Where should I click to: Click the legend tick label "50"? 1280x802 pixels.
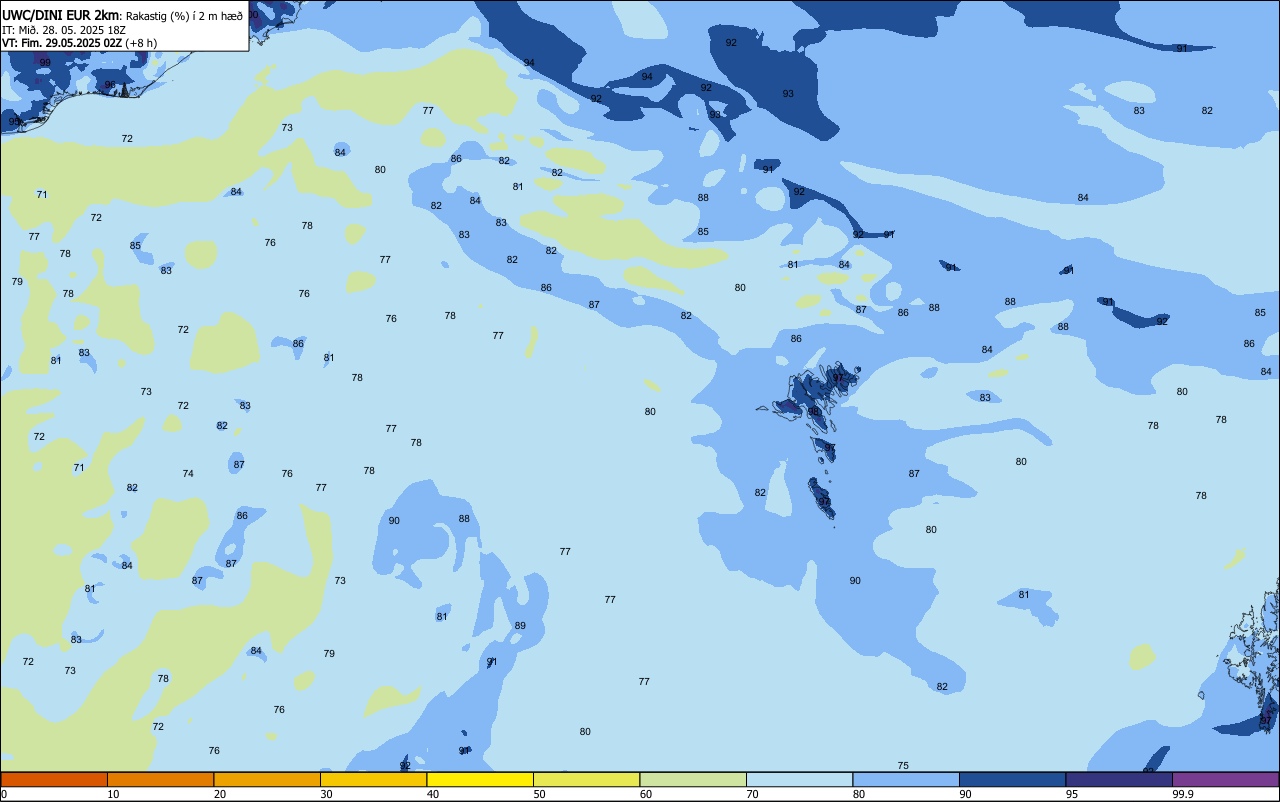click(540, 794)
